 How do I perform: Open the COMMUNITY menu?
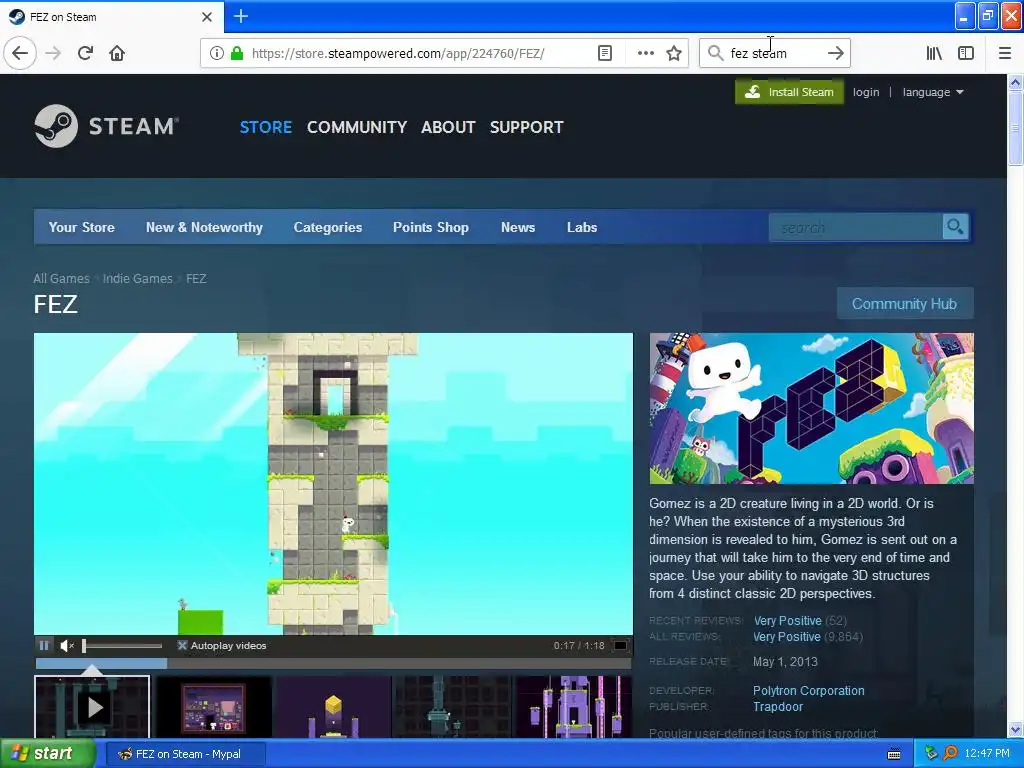[x=357, y=127]
